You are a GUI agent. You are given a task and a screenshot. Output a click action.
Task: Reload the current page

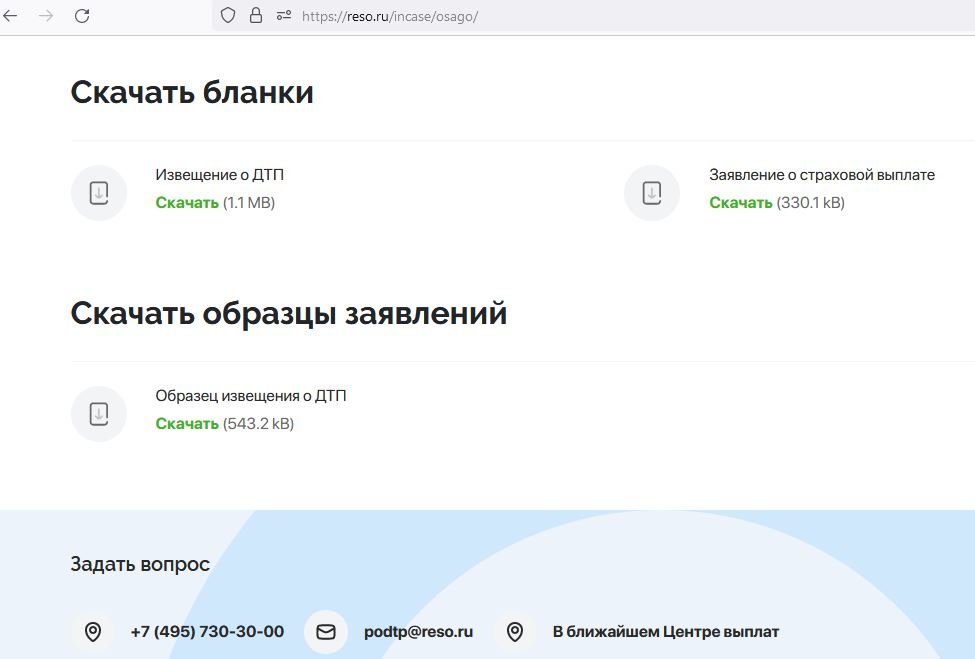(82, 16)
